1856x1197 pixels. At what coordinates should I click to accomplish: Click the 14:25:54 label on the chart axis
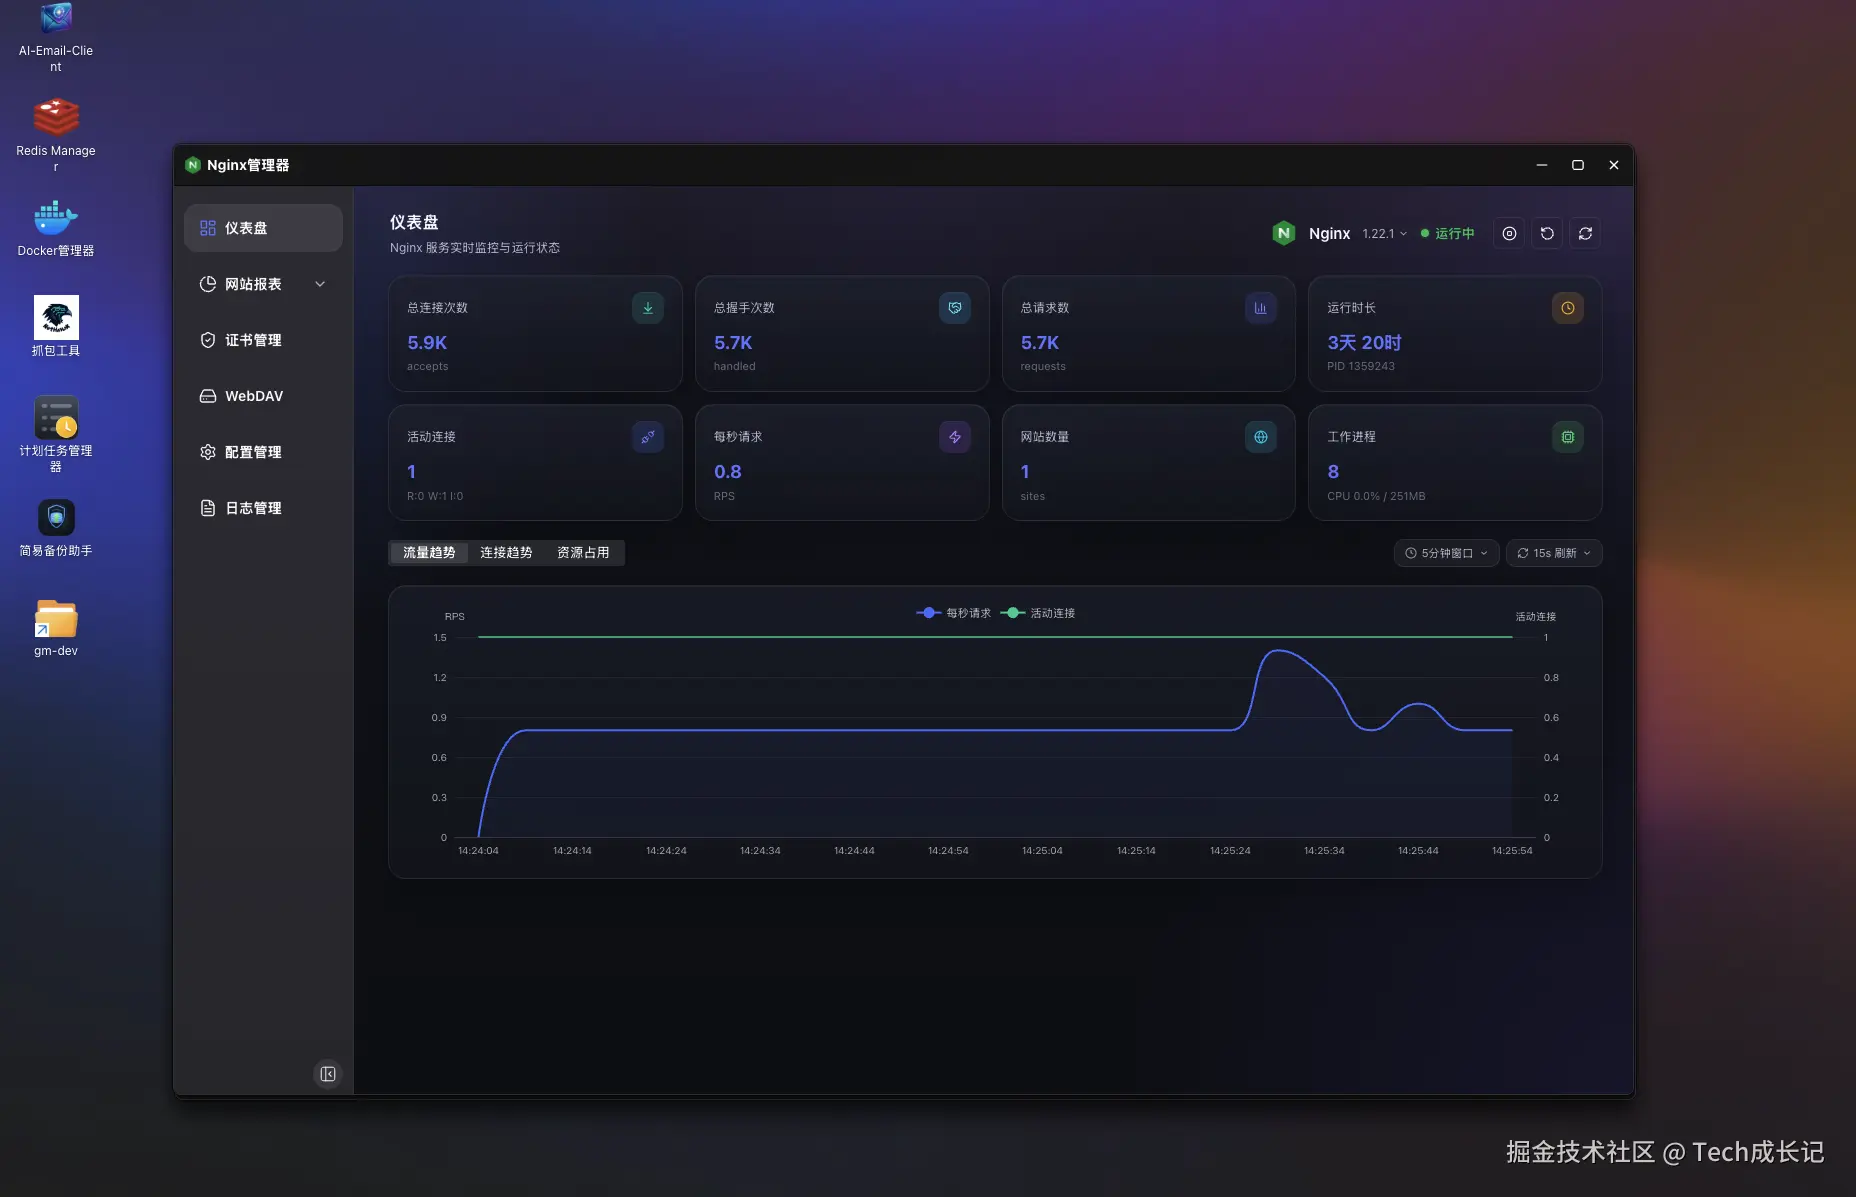click(1512, 851)
